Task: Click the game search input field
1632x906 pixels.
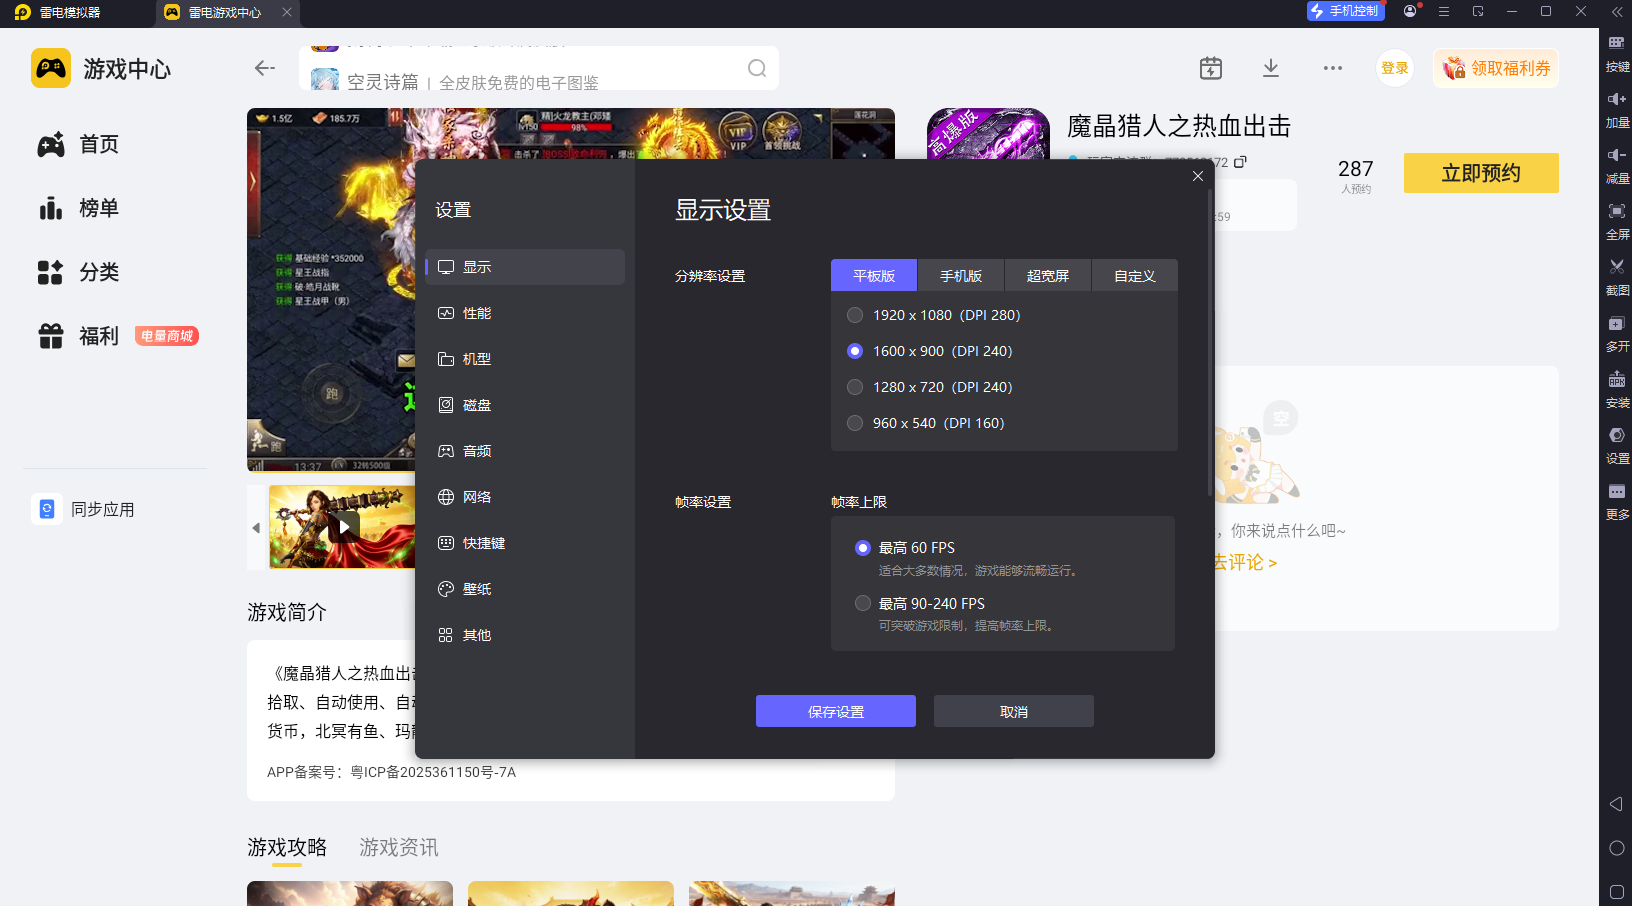Action: (538, 68)
